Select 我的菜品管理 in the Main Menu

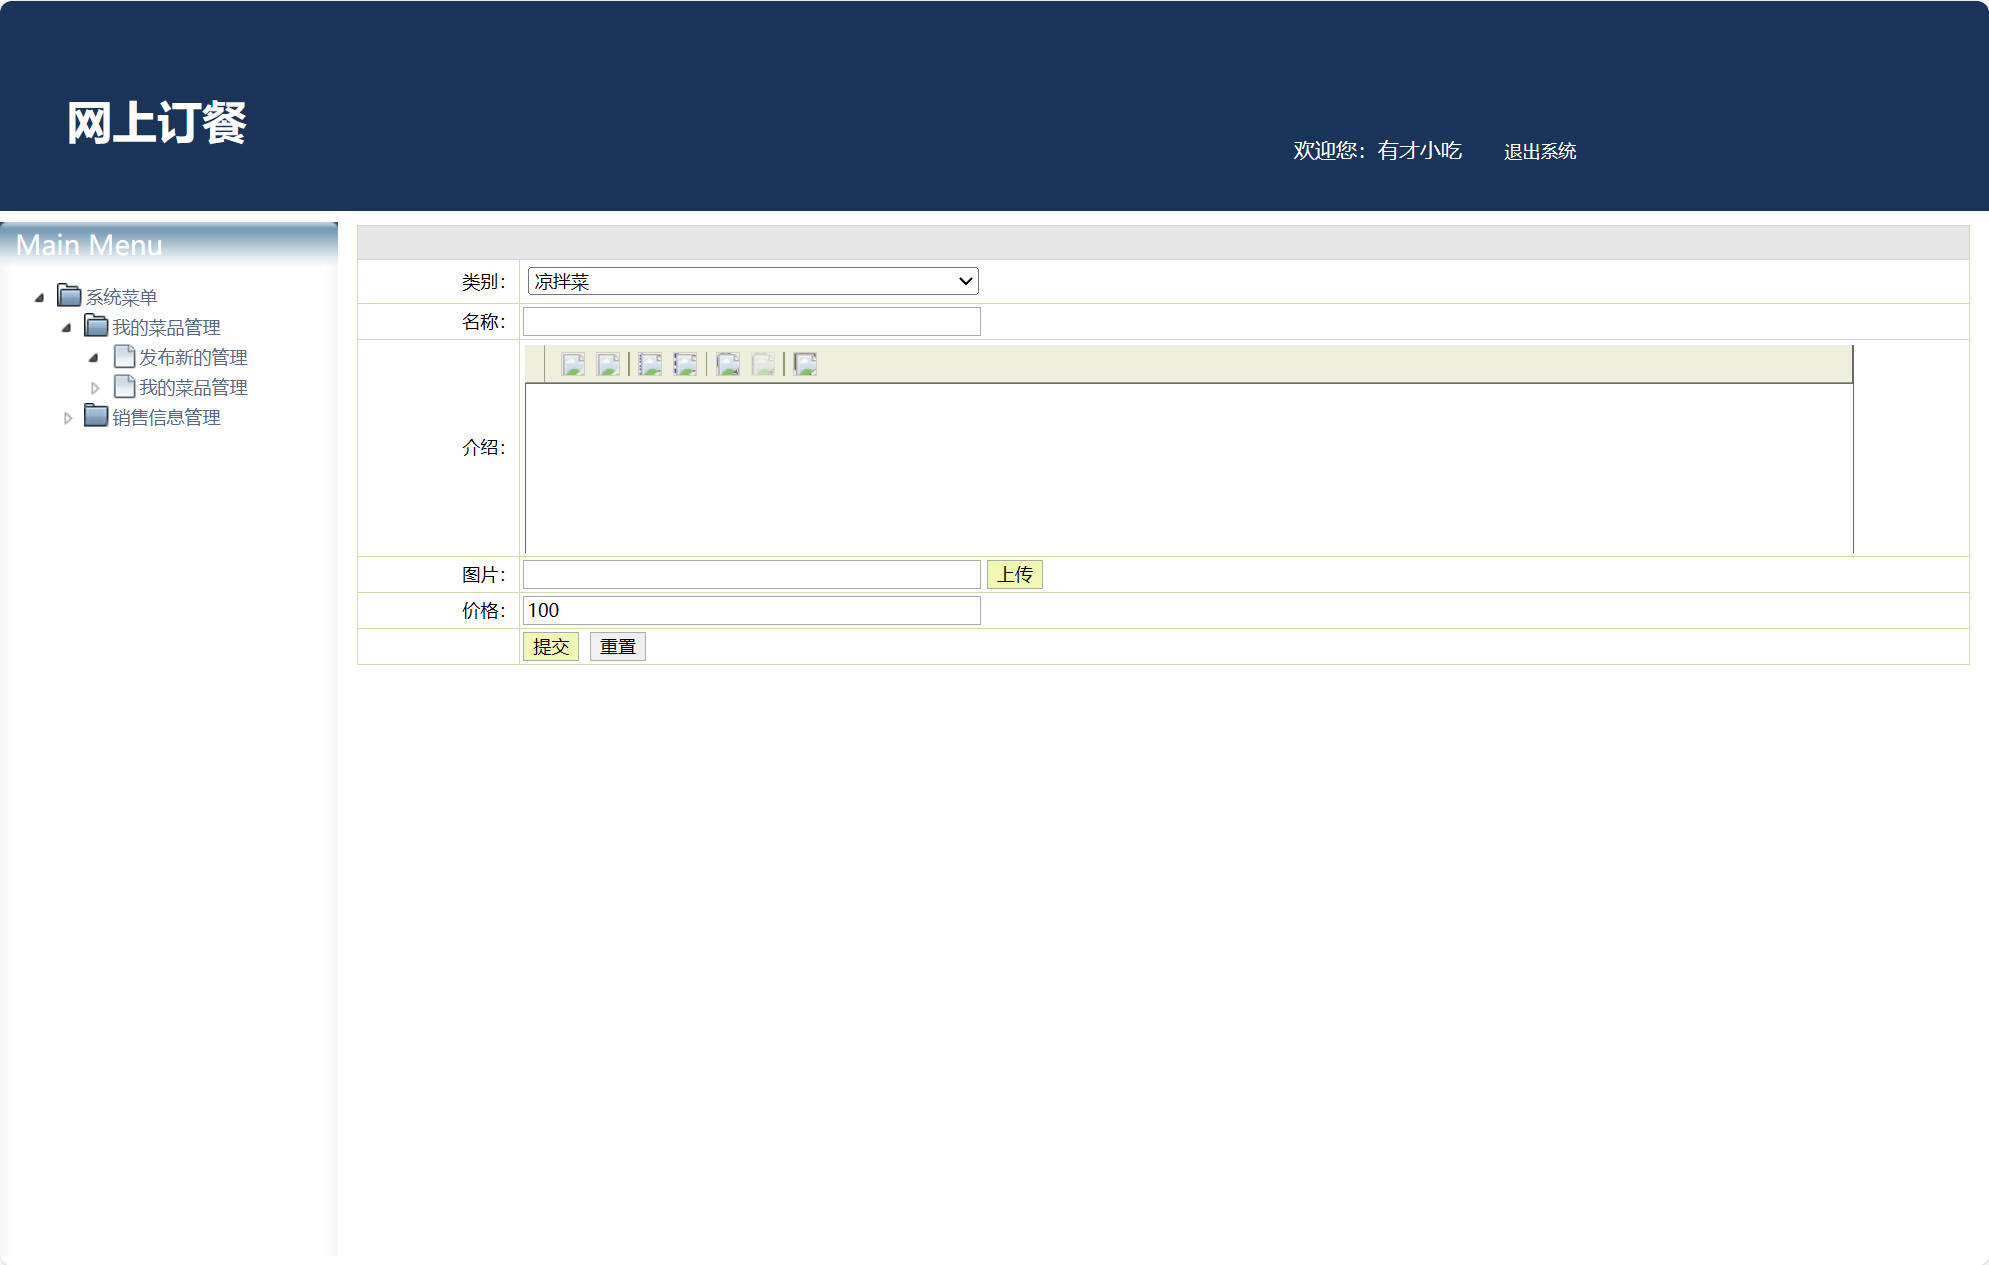(194, 387)
